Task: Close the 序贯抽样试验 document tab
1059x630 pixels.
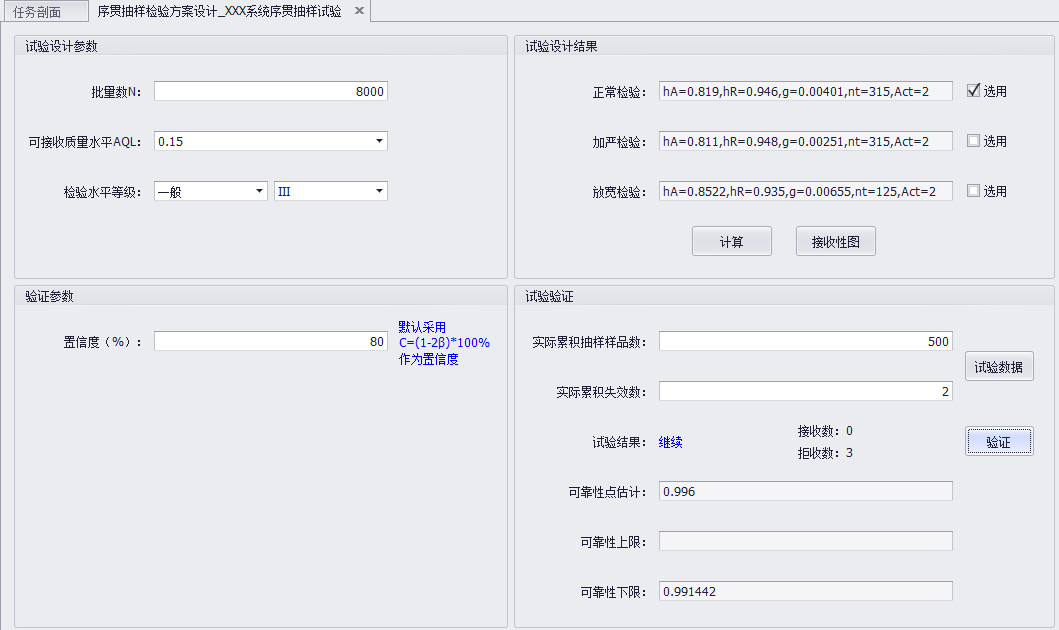Action: click(x=358, y=13)
